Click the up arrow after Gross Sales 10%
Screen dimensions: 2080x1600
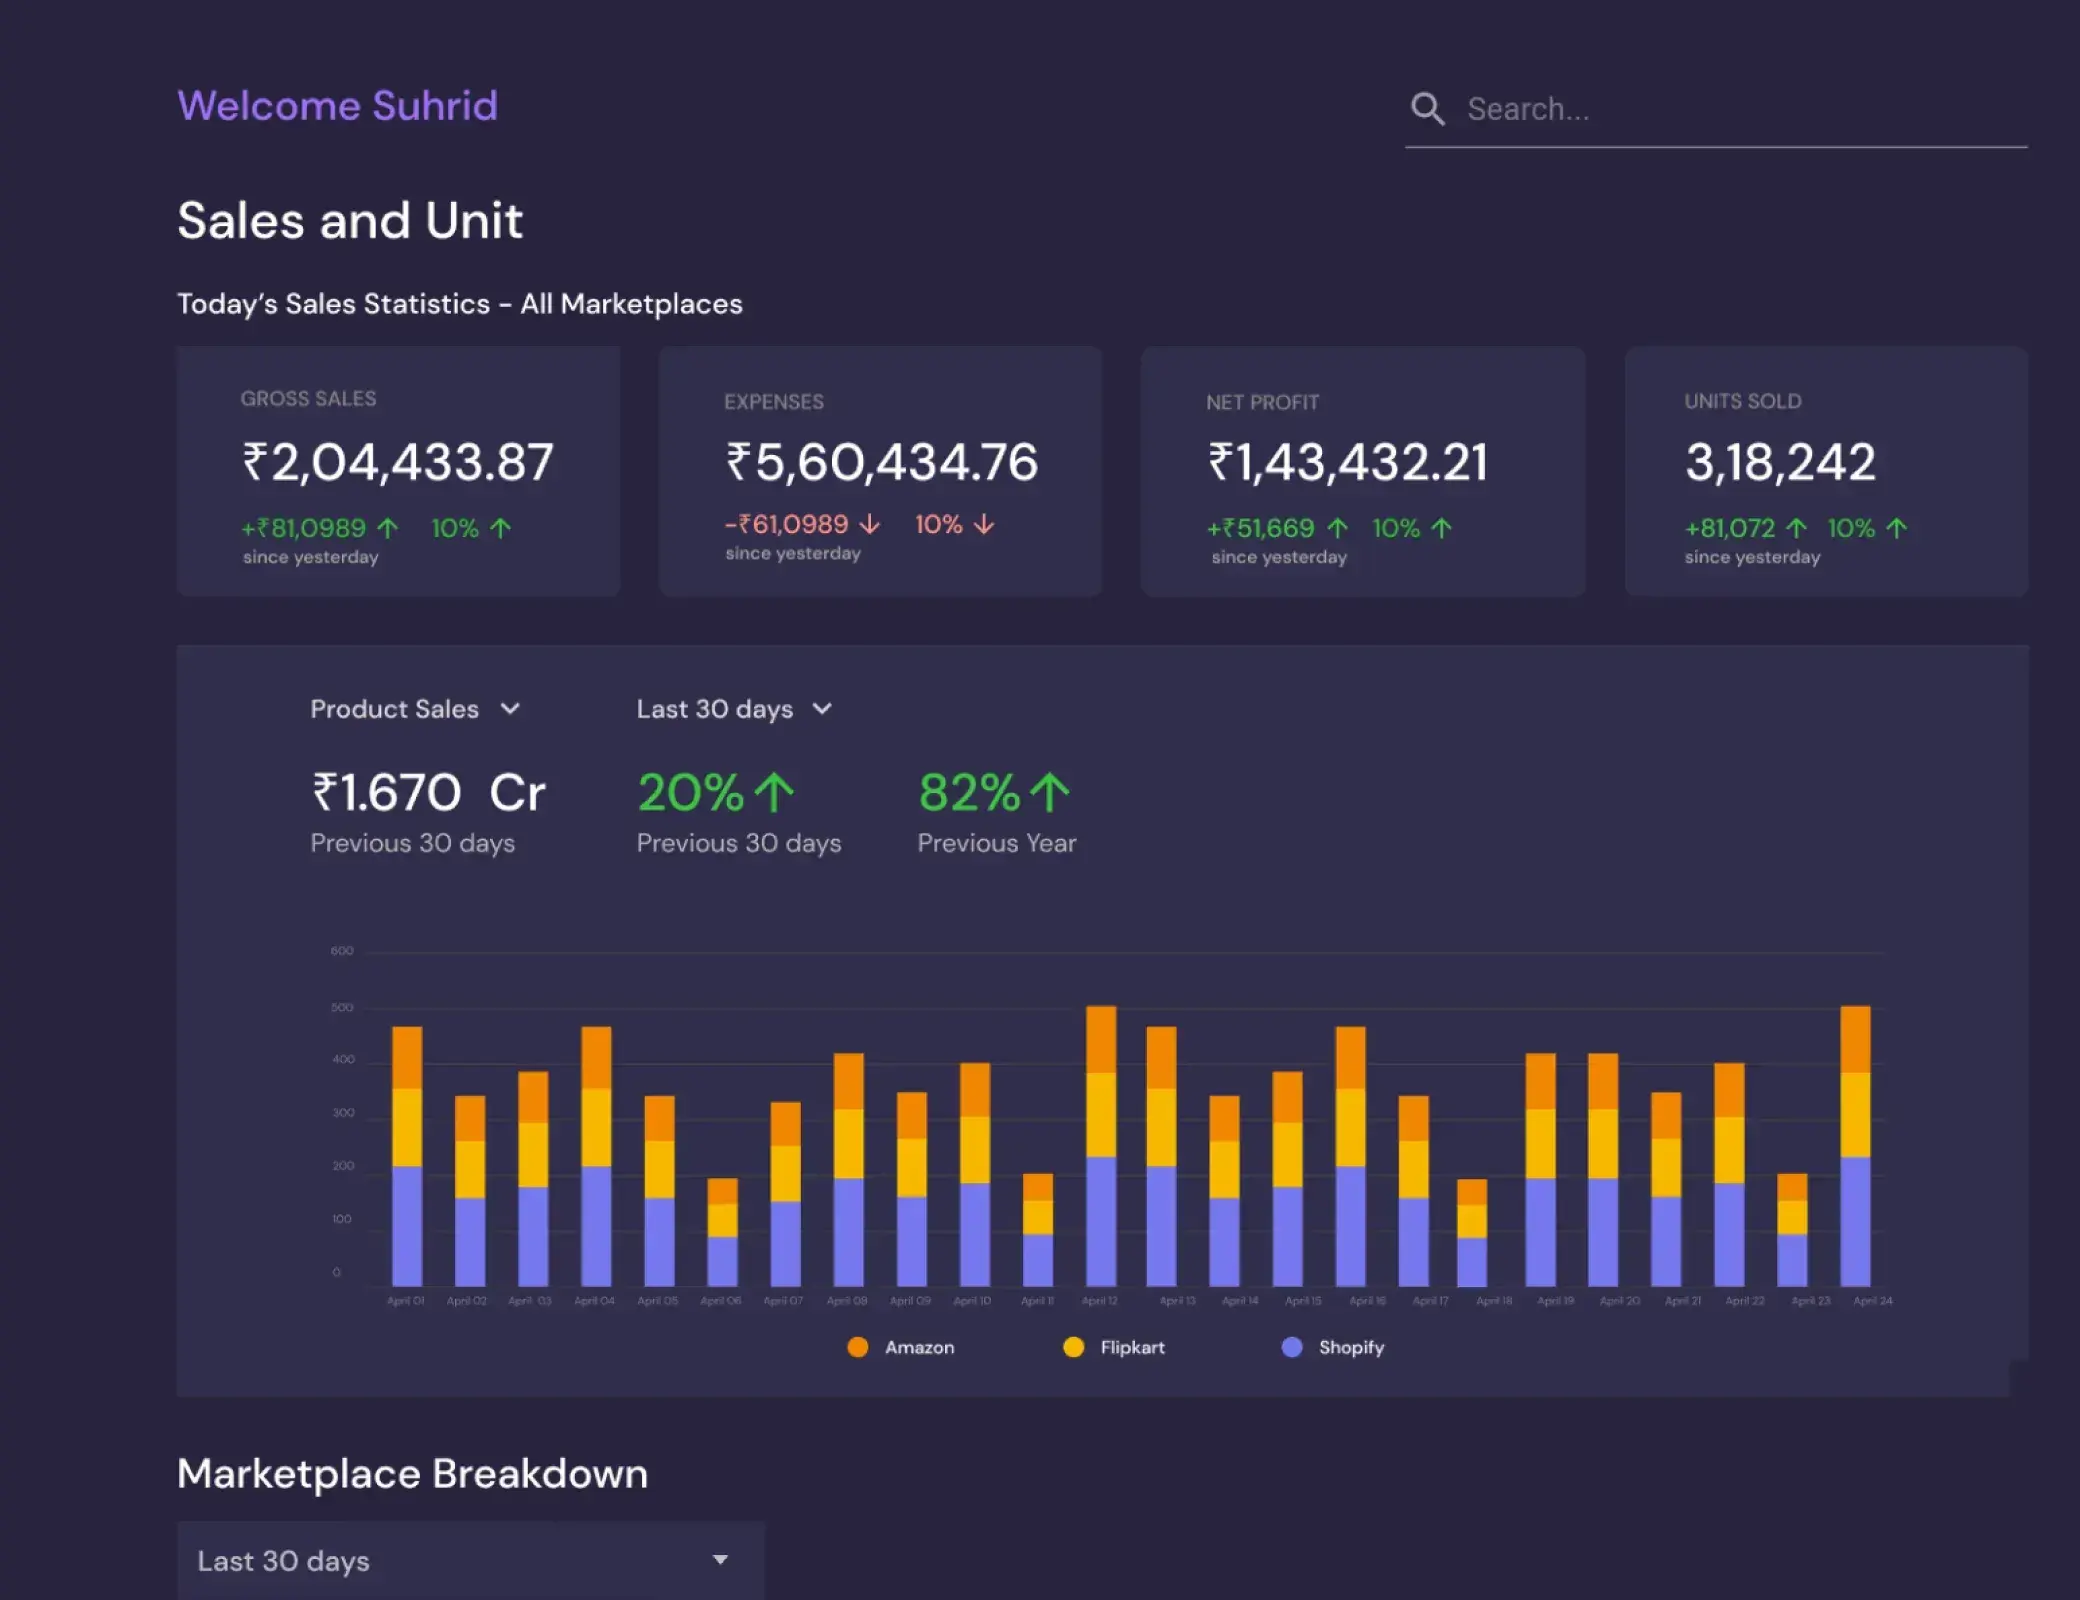click(x=501, y=528)
